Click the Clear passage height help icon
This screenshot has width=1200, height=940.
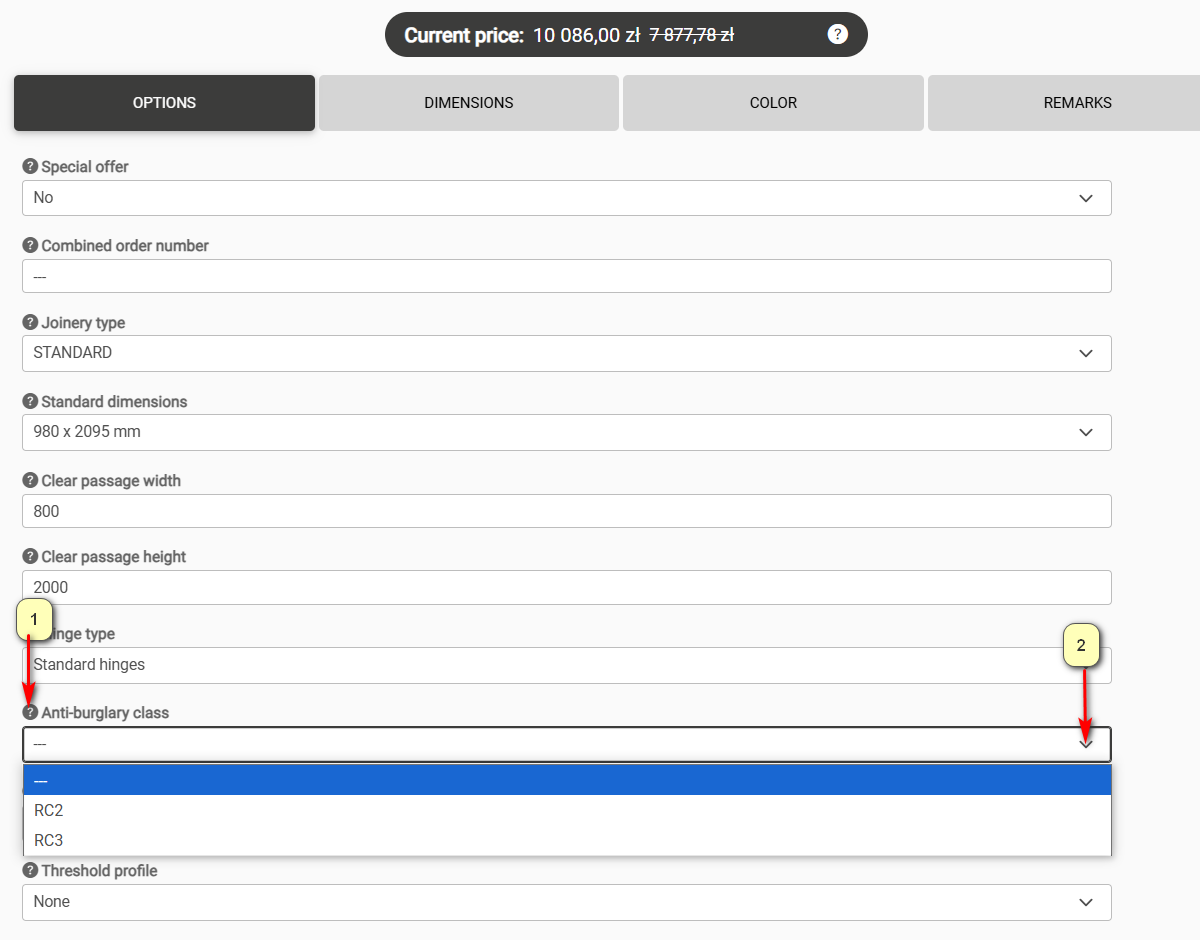point(30,557)
